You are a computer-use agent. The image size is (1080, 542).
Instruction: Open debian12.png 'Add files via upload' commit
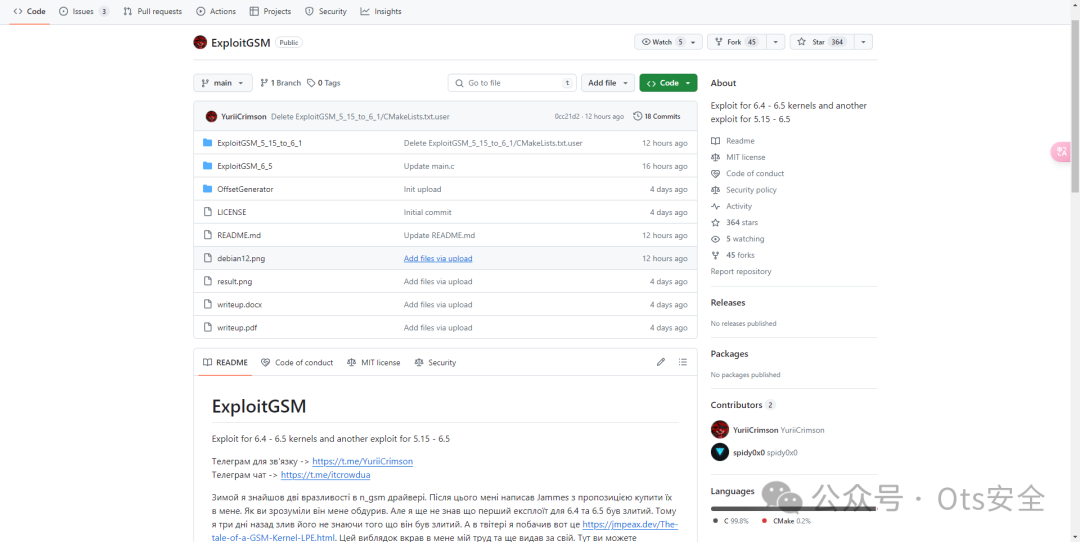(x=438, y=258)
